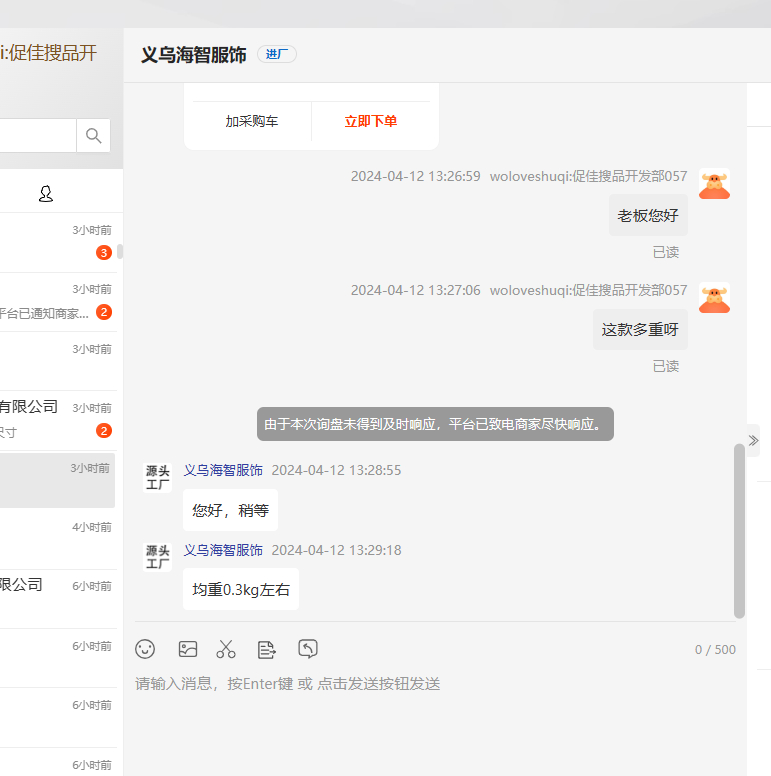Click the reply bubble icon in toolbar
The height and width of the screenshot is (776, 771).
coord(308,649)
